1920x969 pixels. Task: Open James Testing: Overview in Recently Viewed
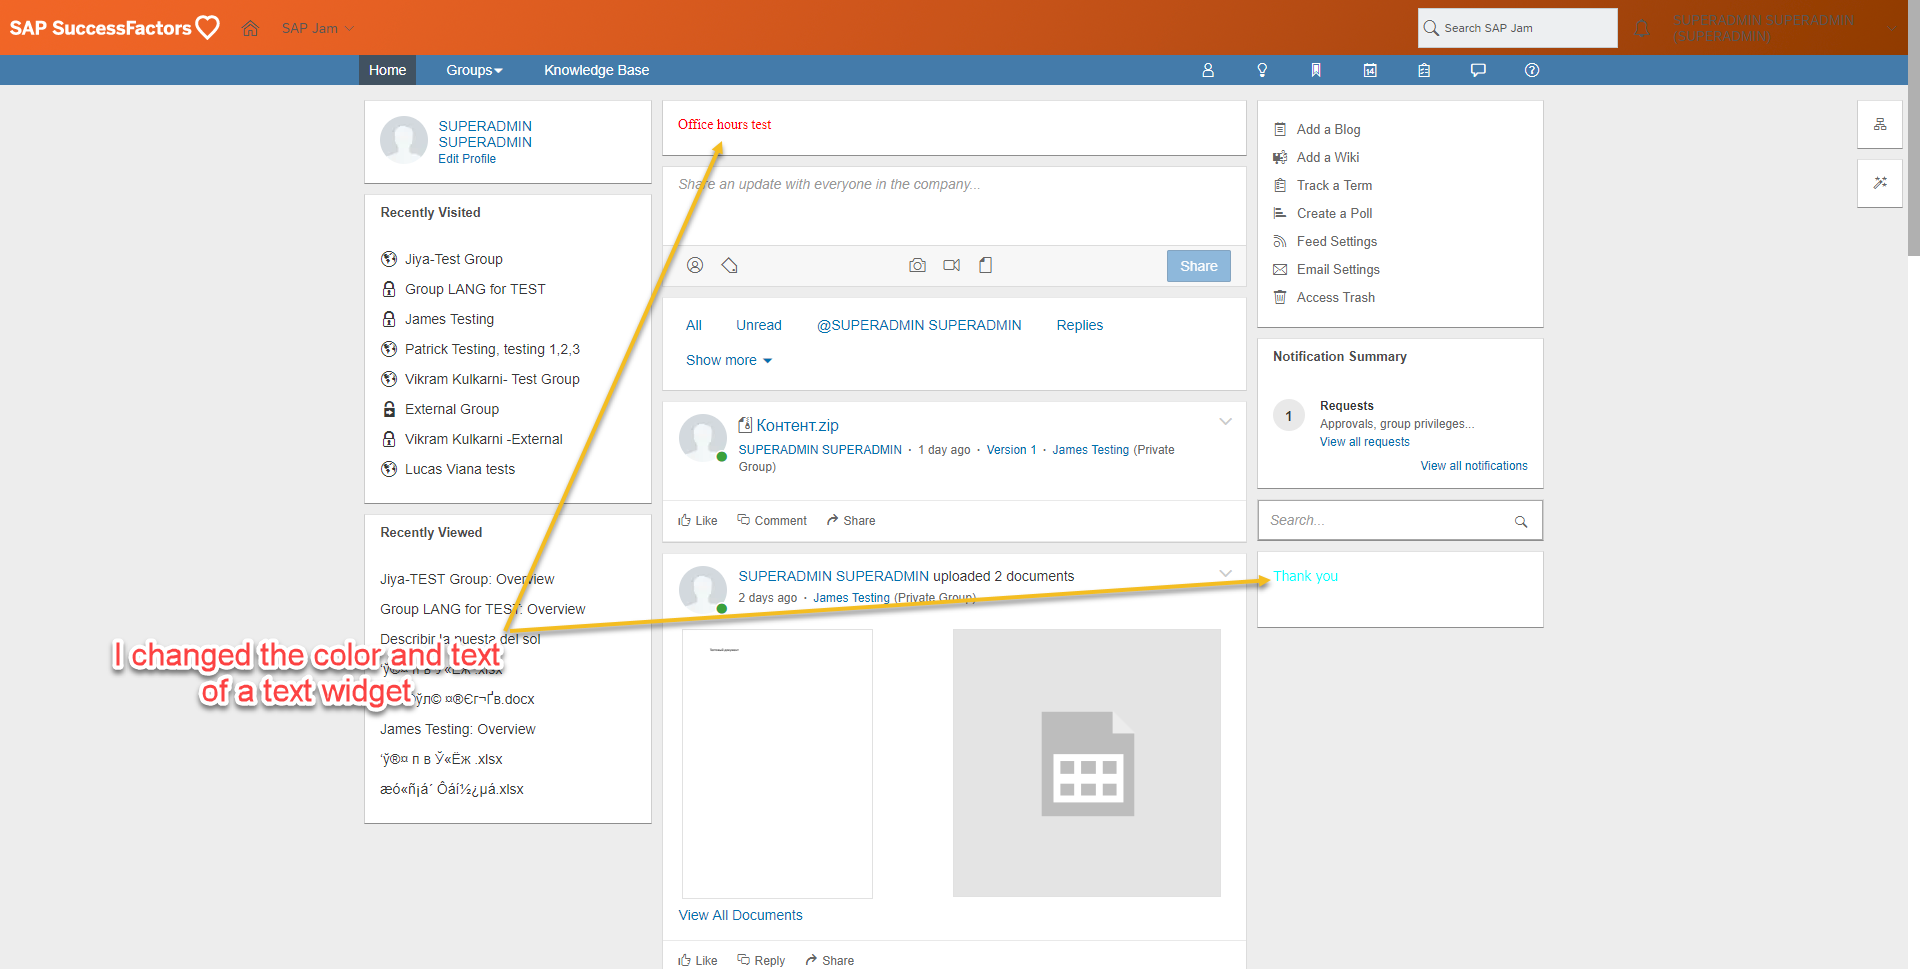(x=457, y=729)
